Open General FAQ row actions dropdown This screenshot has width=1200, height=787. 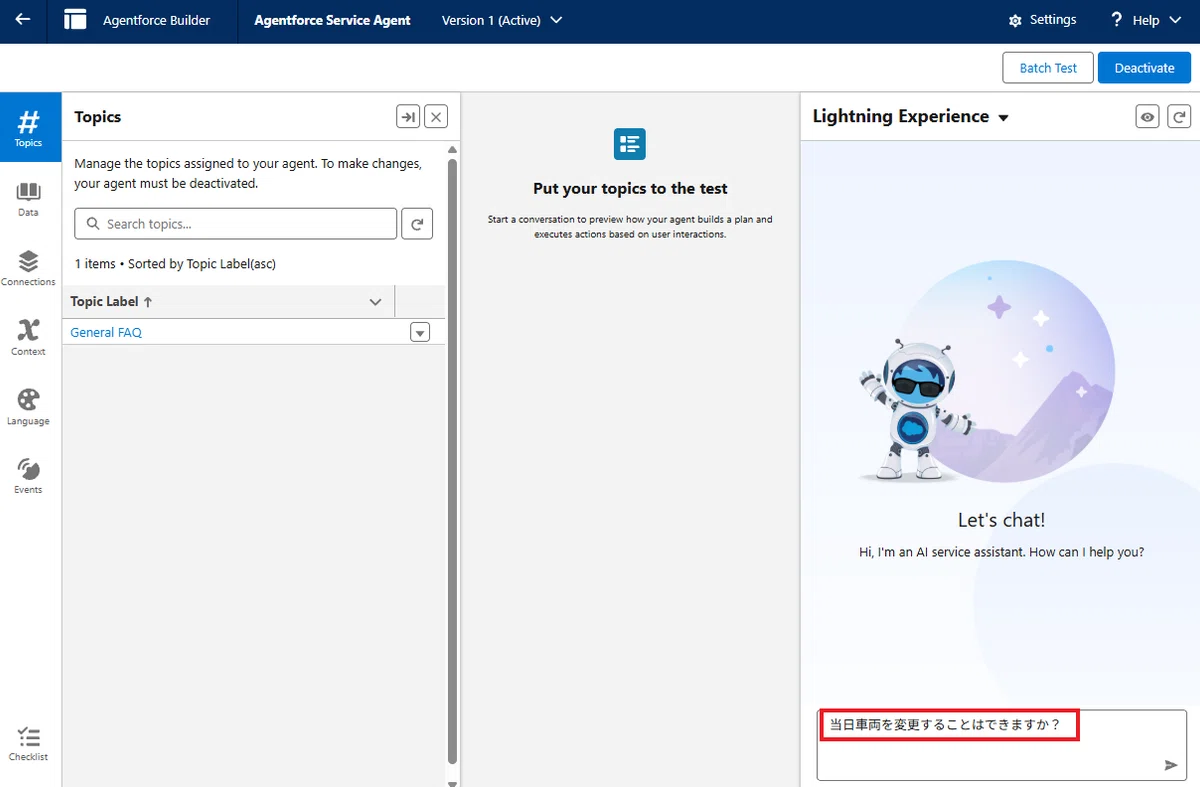(420, 332)
